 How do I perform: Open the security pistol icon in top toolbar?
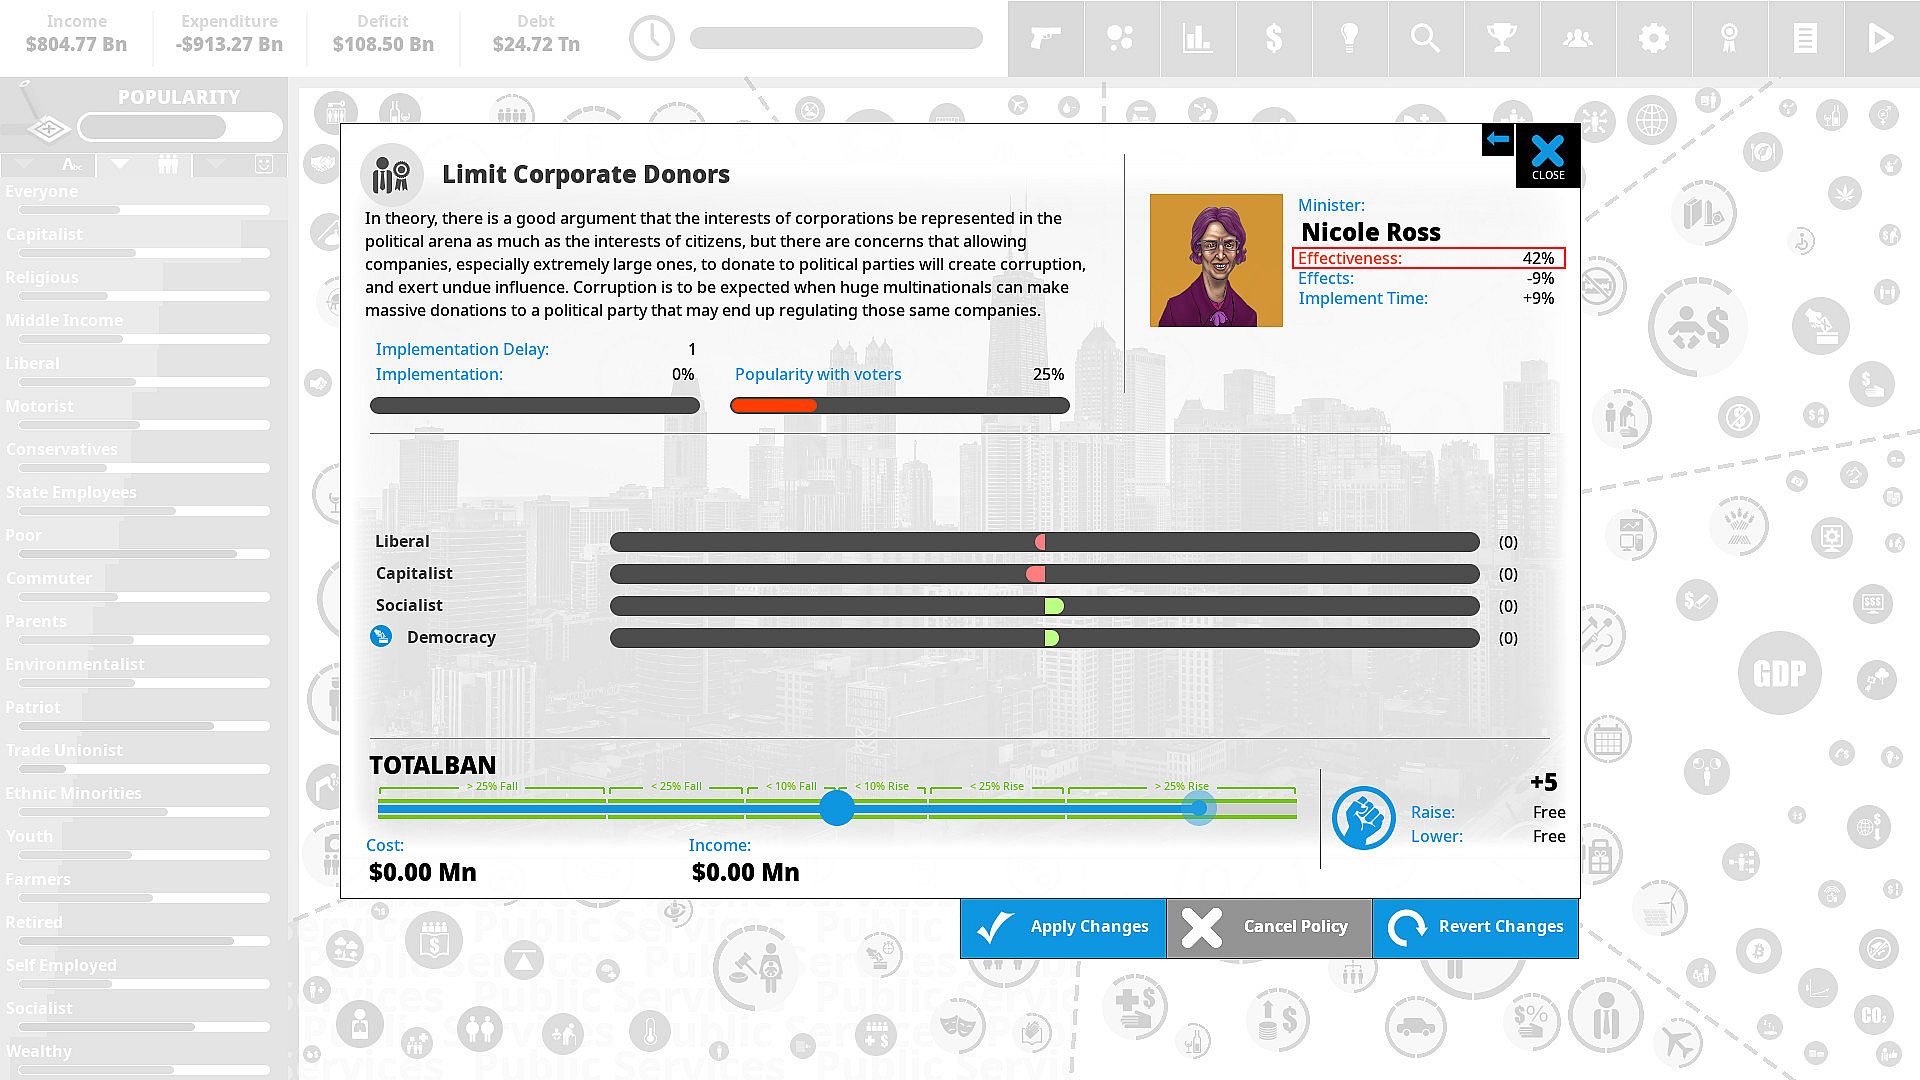pos(1045,39)
